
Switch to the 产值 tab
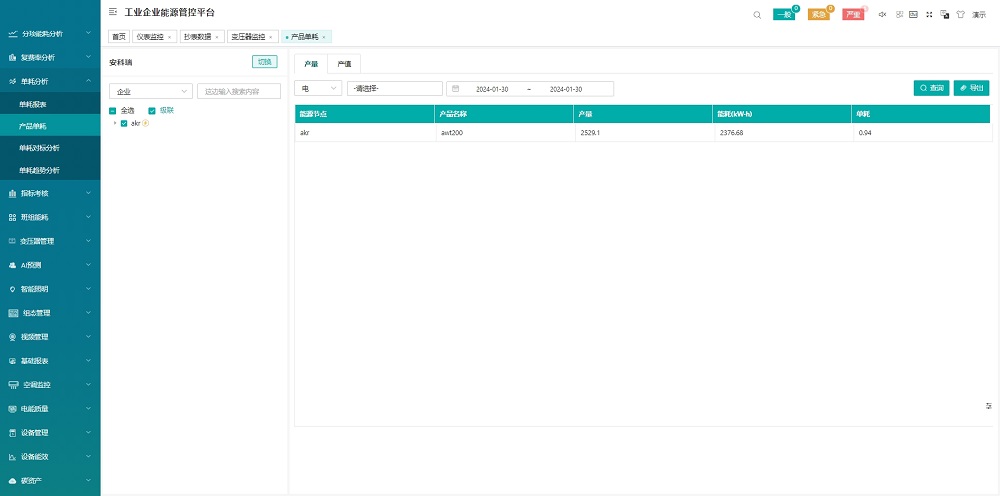point(343,64)
